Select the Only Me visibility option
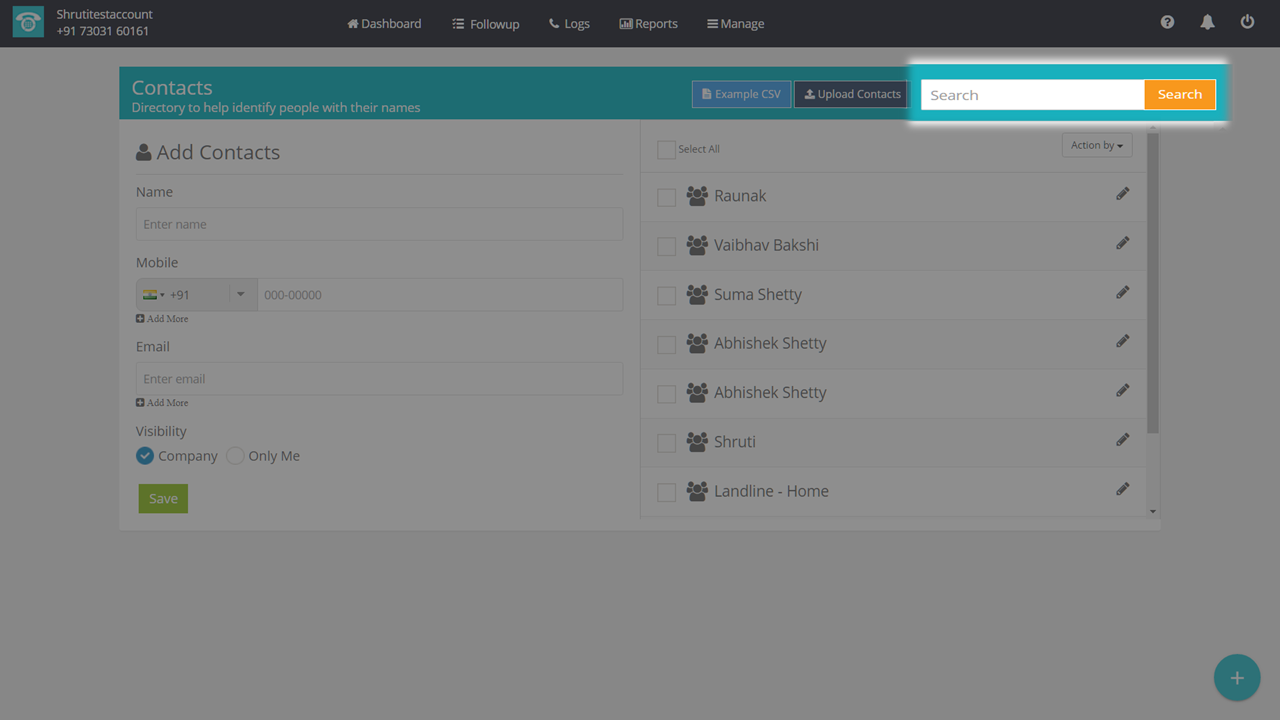 point(235,456)
